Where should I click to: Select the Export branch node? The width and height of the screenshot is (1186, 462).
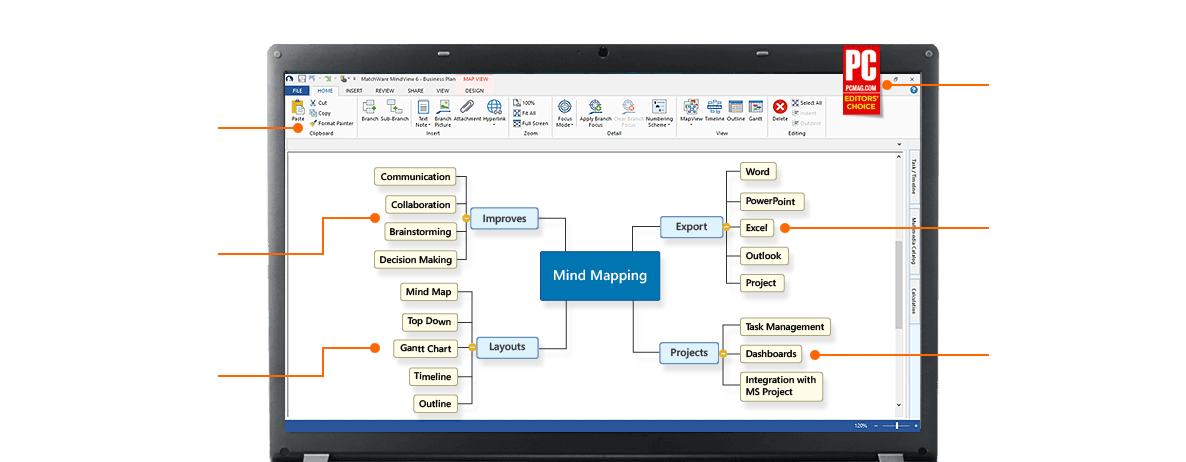click(691, 227)
